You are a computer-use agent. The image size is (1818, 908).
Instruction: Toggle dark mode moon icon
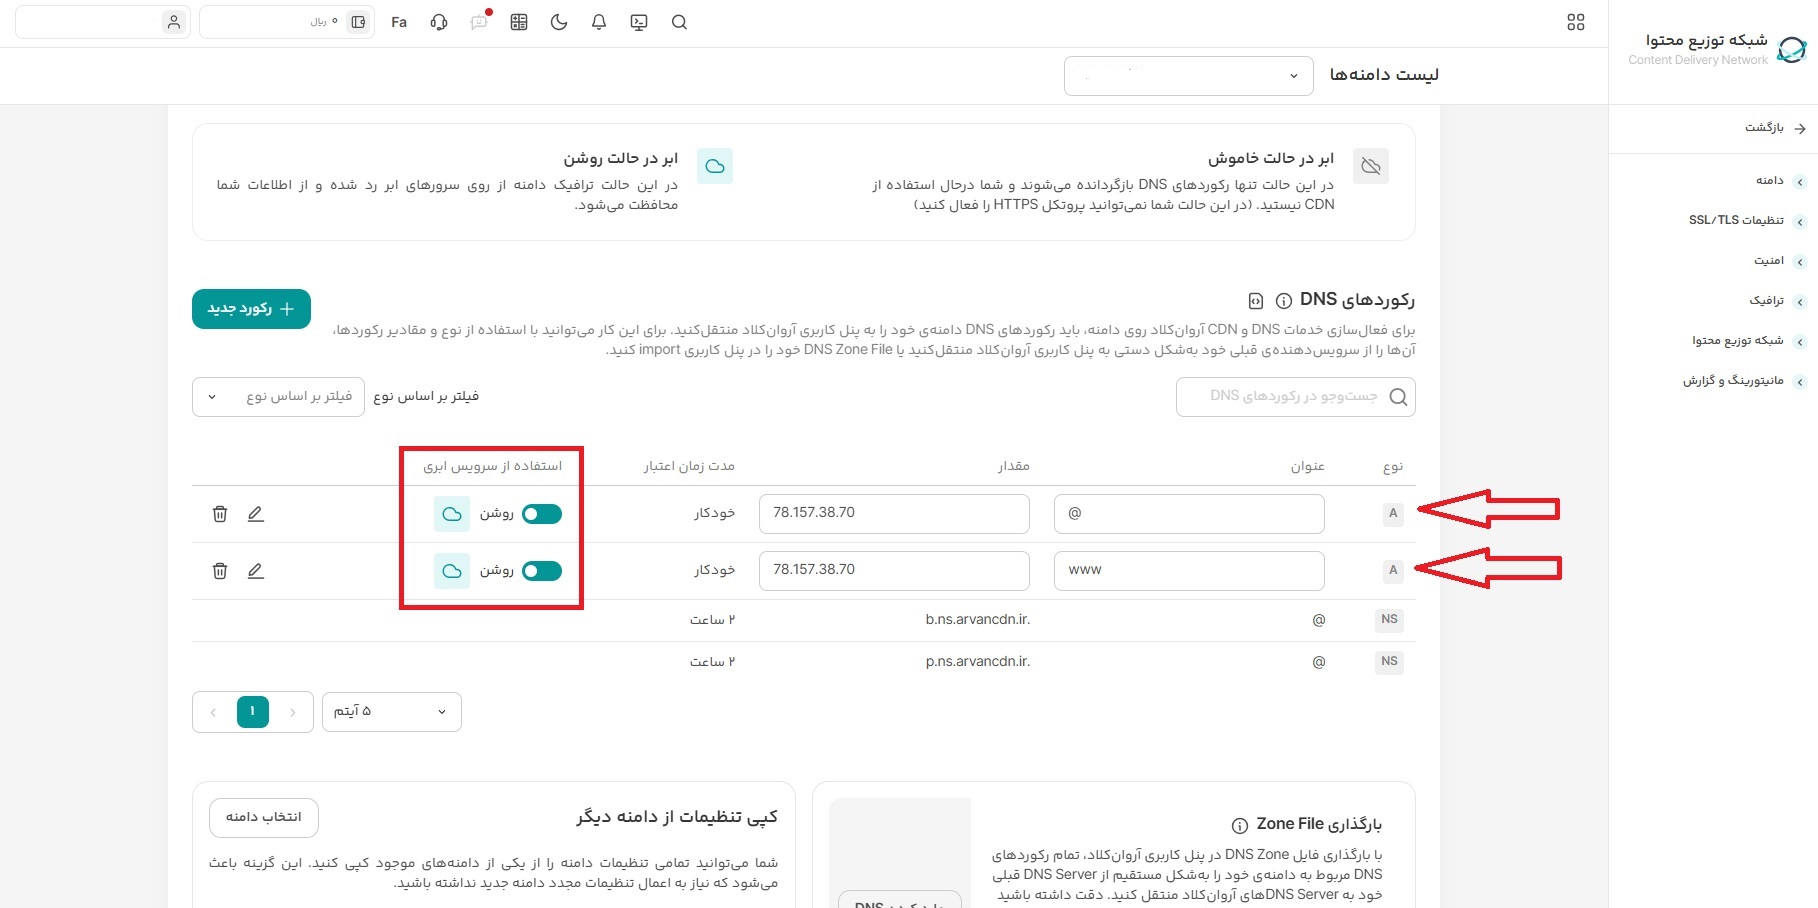tap(559, 22)
